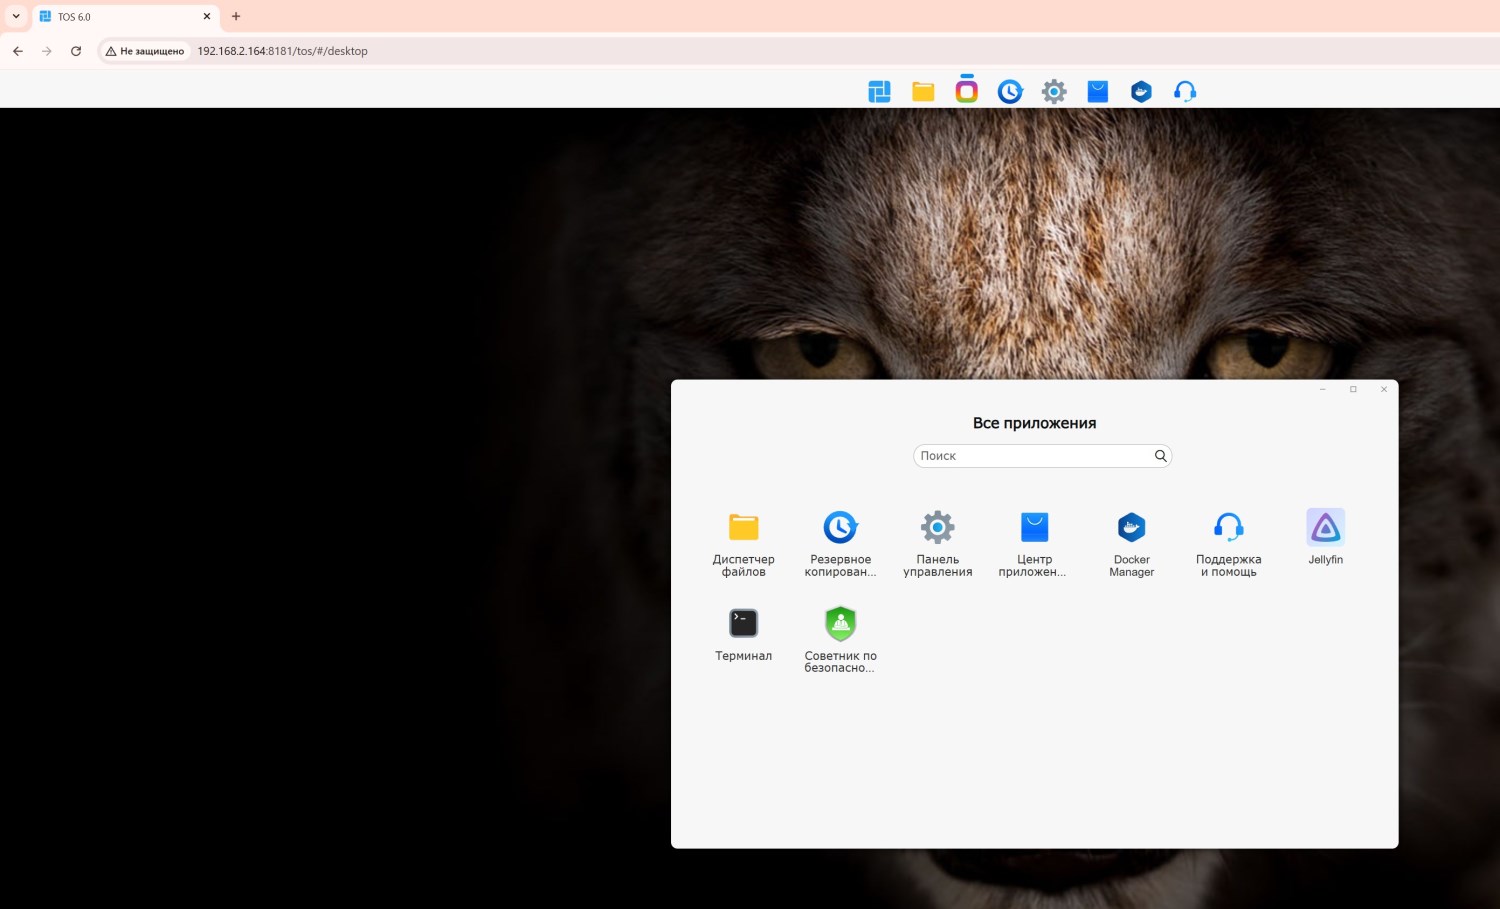
Task: Click the rainbow square icon in top taskbar
Action: (x=966, y=91)
